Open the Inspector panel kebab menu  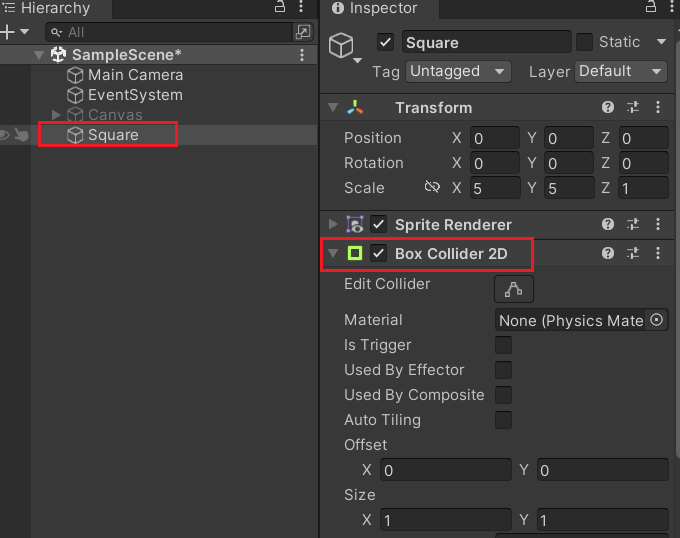pos(672,7)
